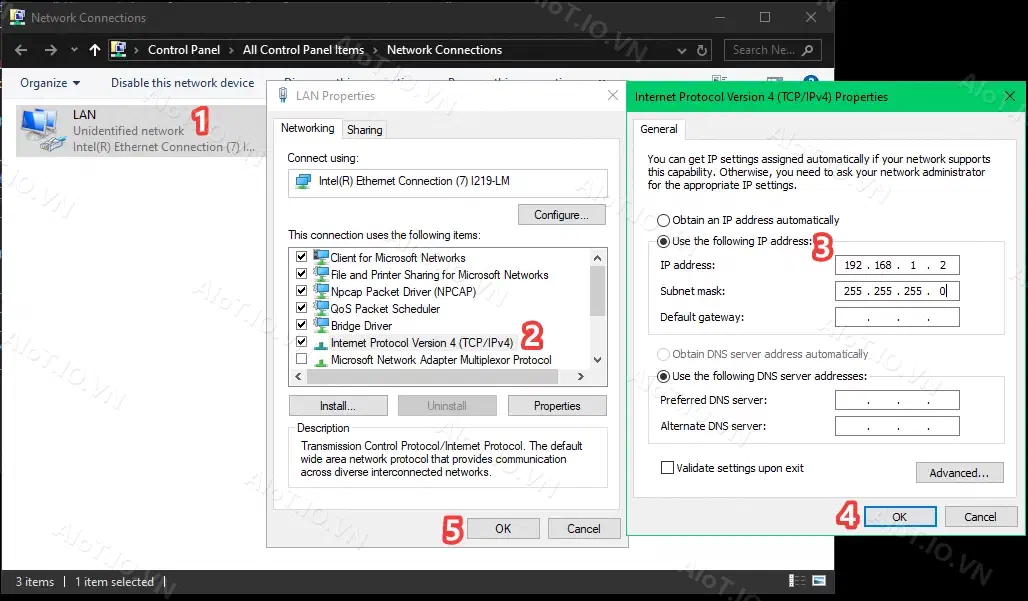Click All Control Panel Items breadcrumb
Viewport: 1028px width, 601px height.
pyautogui.click(x=303, y=50)
